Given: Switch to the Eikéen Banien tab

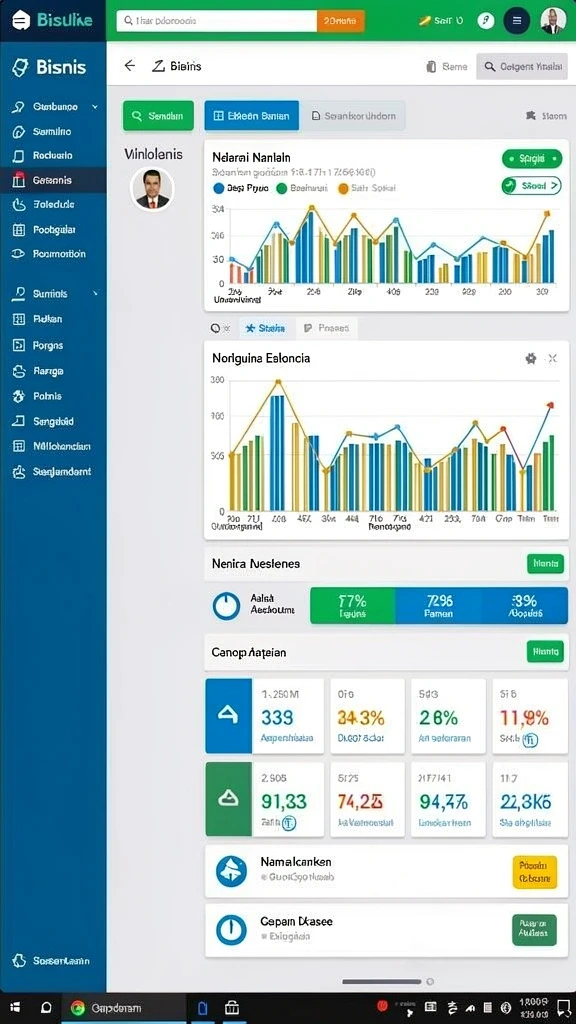Looking at the screenshot, I should tap(251, 116).
